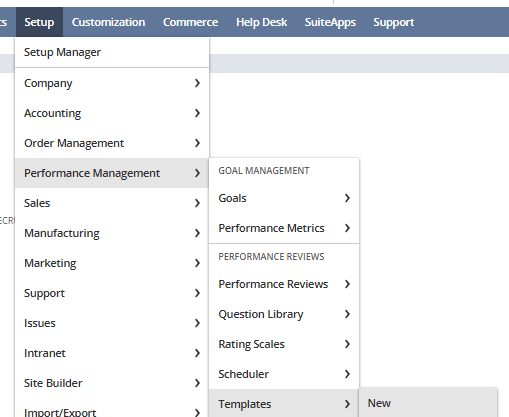The width and height of the screenshot is (509, 417).
Task: Open the Support menu in navigation bar
Action: [393, 22]
